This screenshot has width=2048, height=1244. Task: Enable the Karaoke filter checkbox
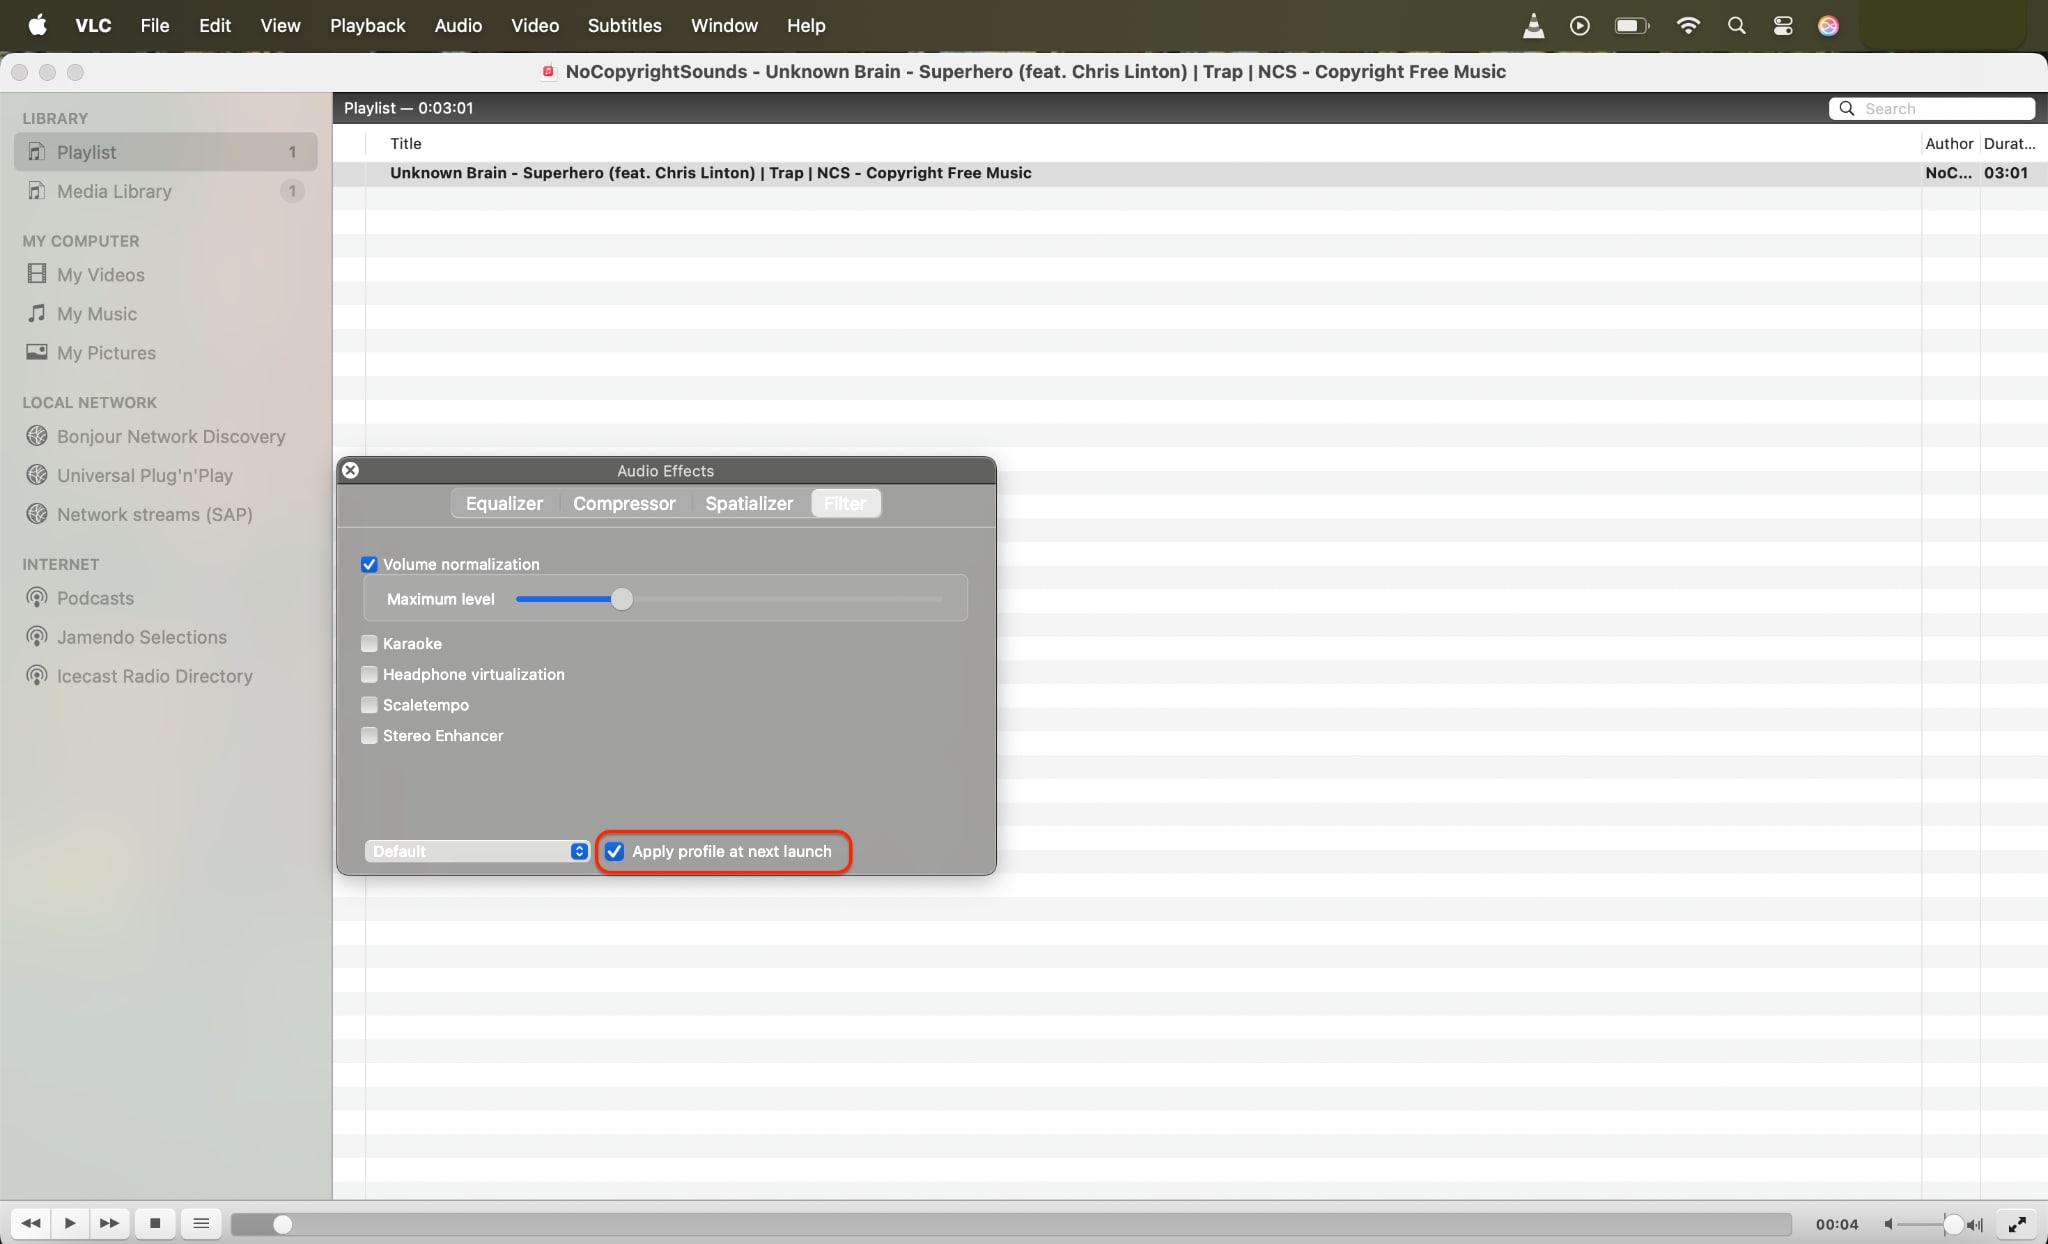point(369,643)
